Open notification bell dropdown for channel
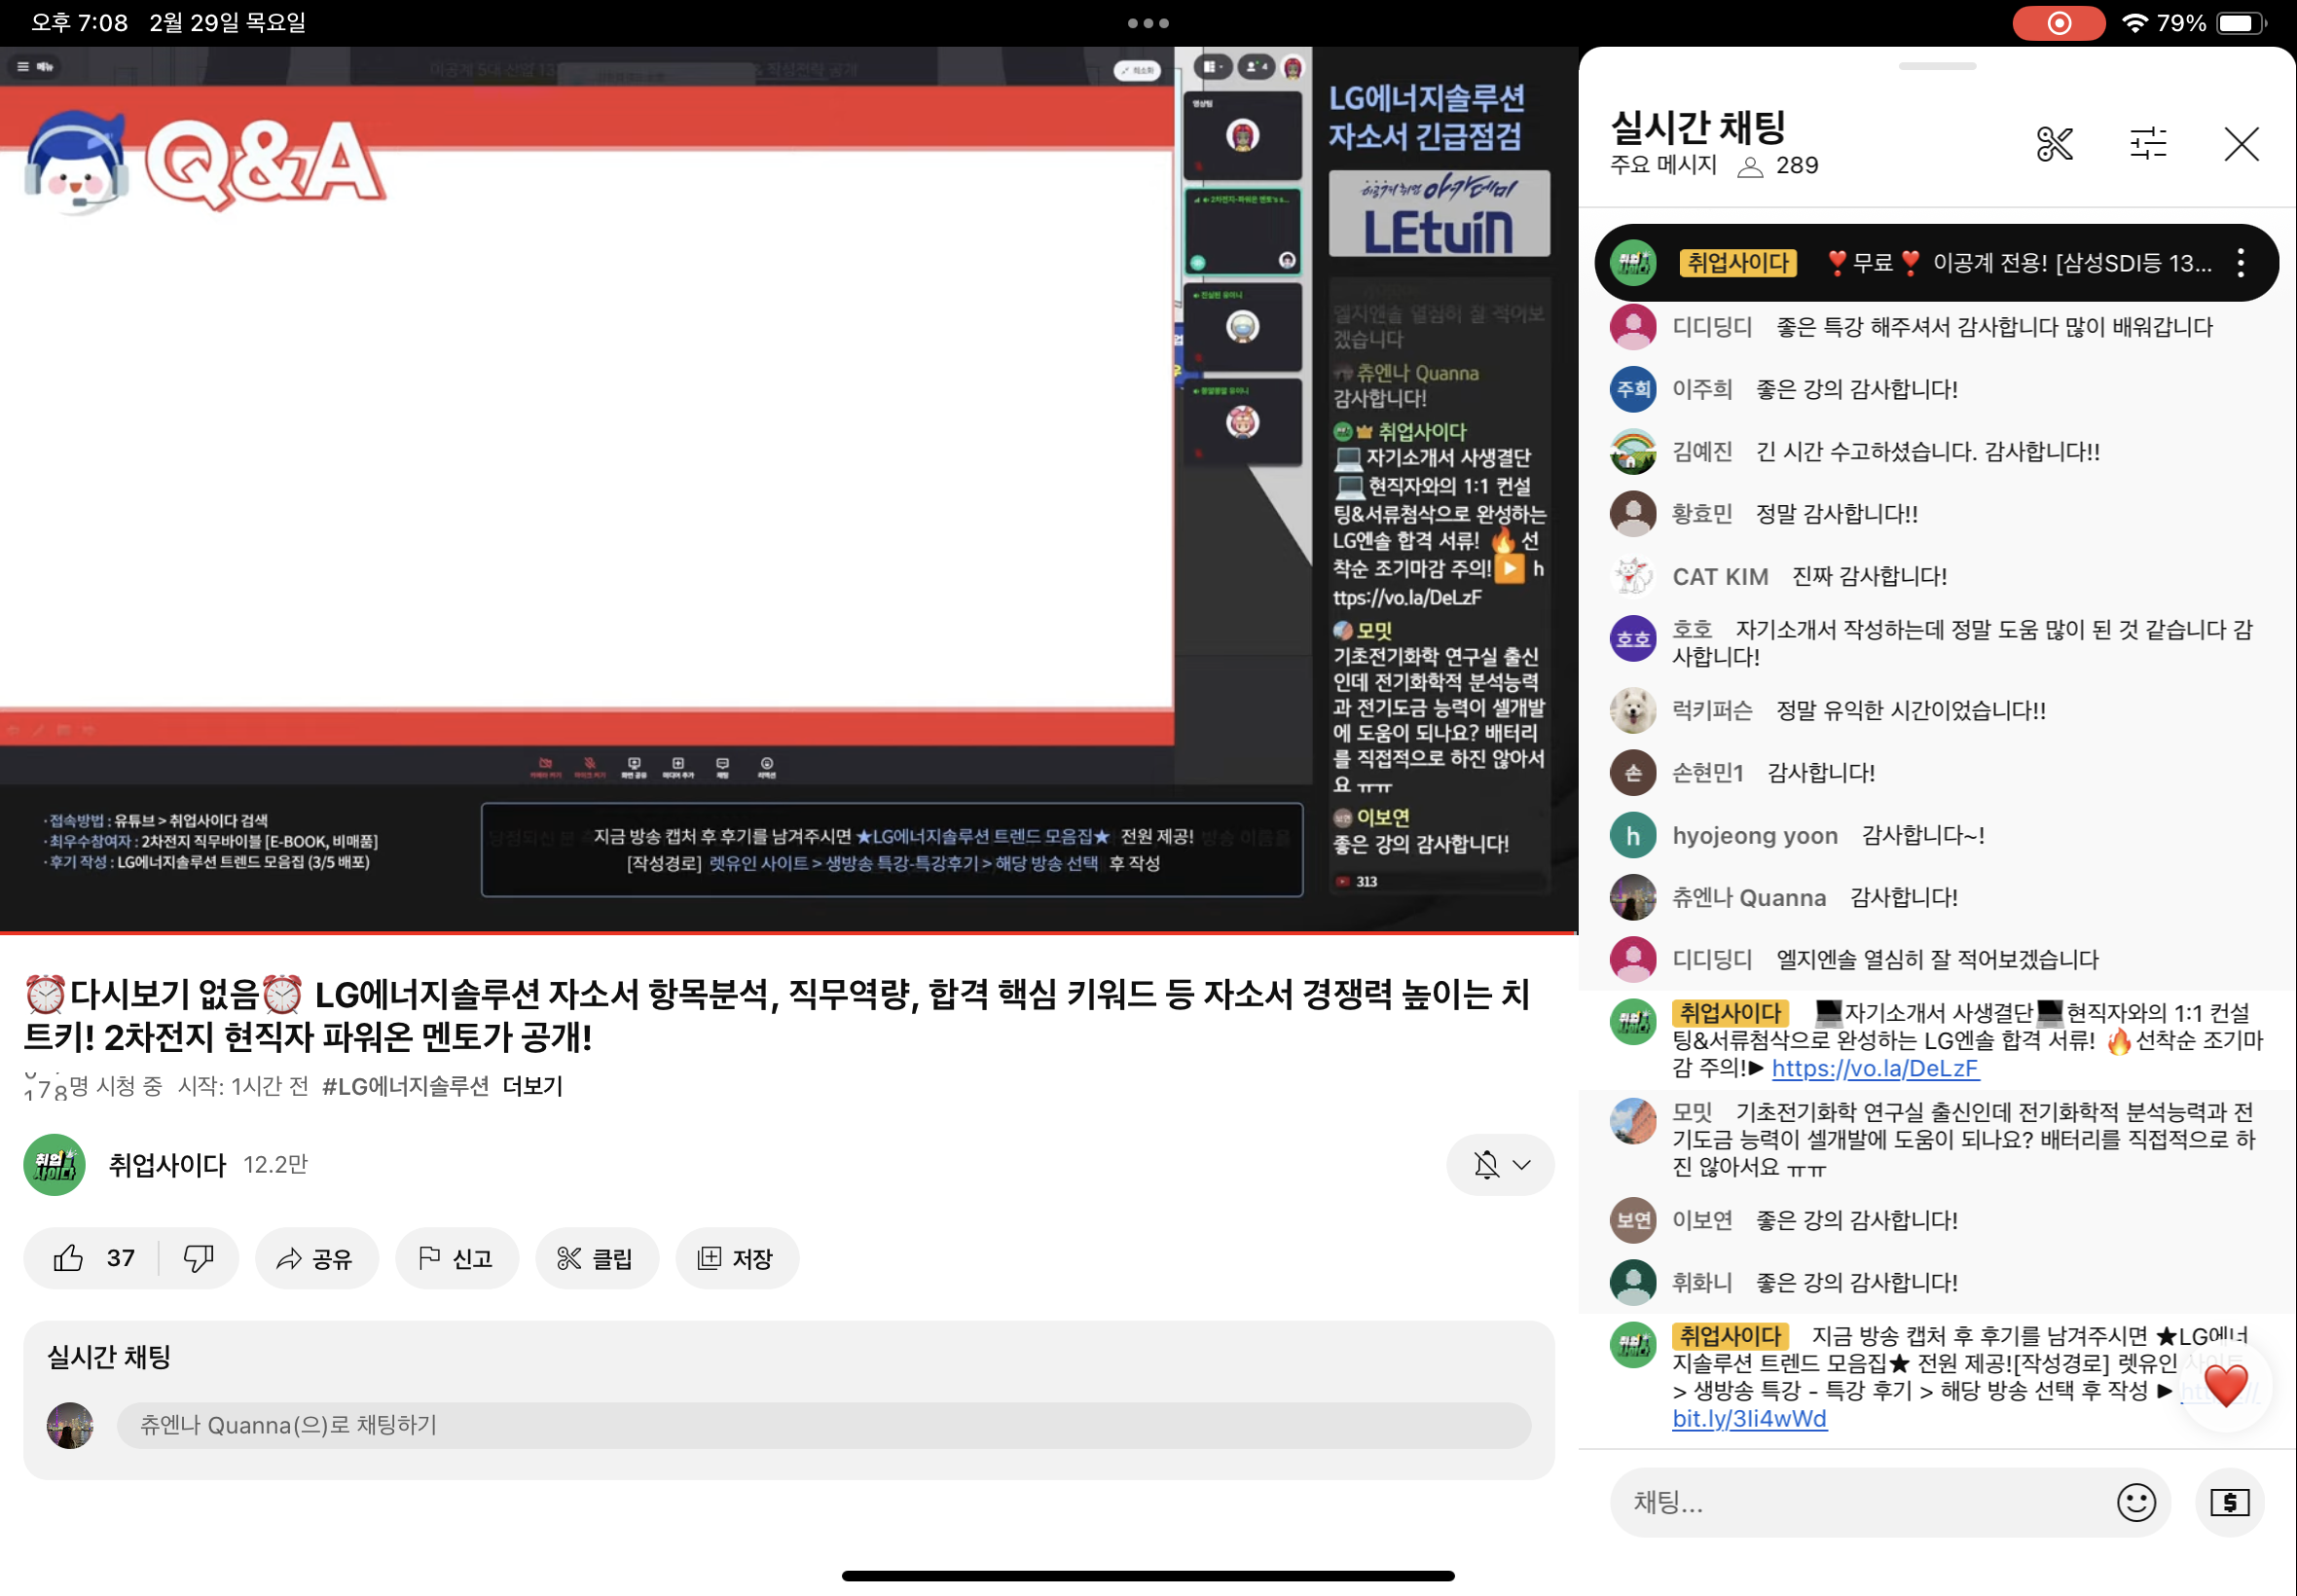The width and height of the screenshot is (2297, 1596). (x=1499, y=1164)
